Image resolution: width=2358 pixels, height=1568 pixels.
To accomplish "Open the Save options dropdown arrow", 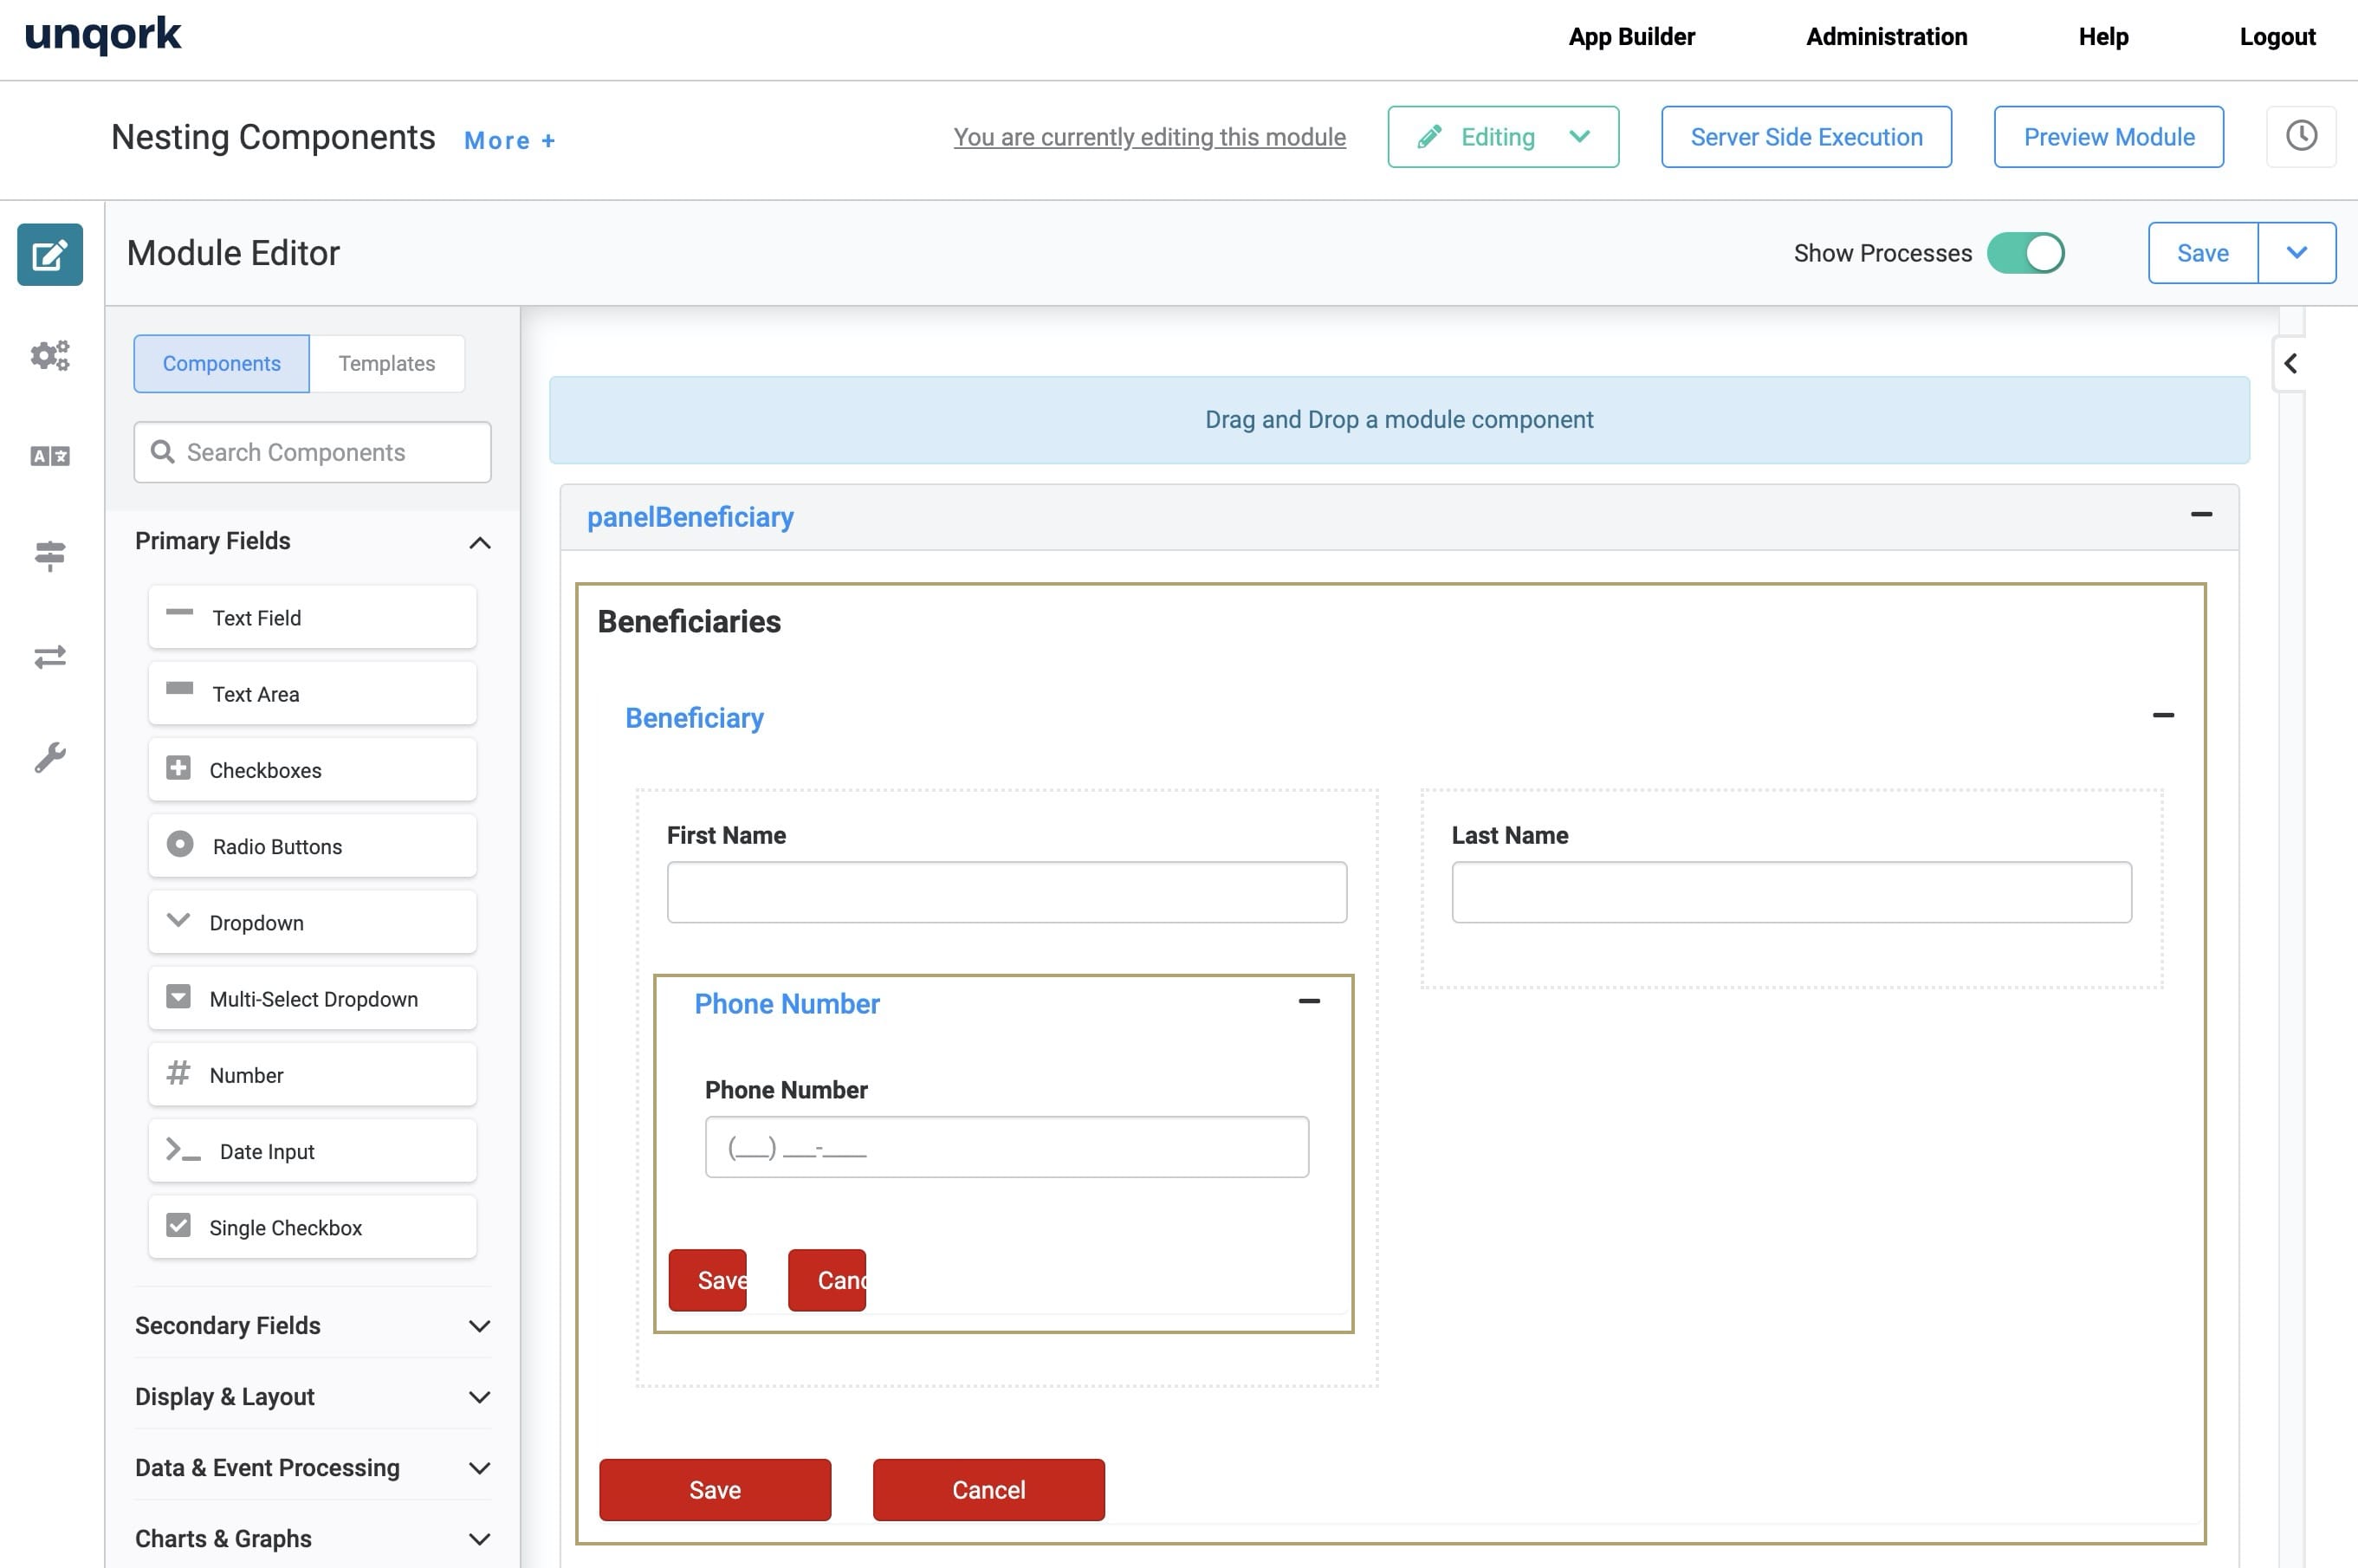I will pyautogui.click(x=2297, y=253).
